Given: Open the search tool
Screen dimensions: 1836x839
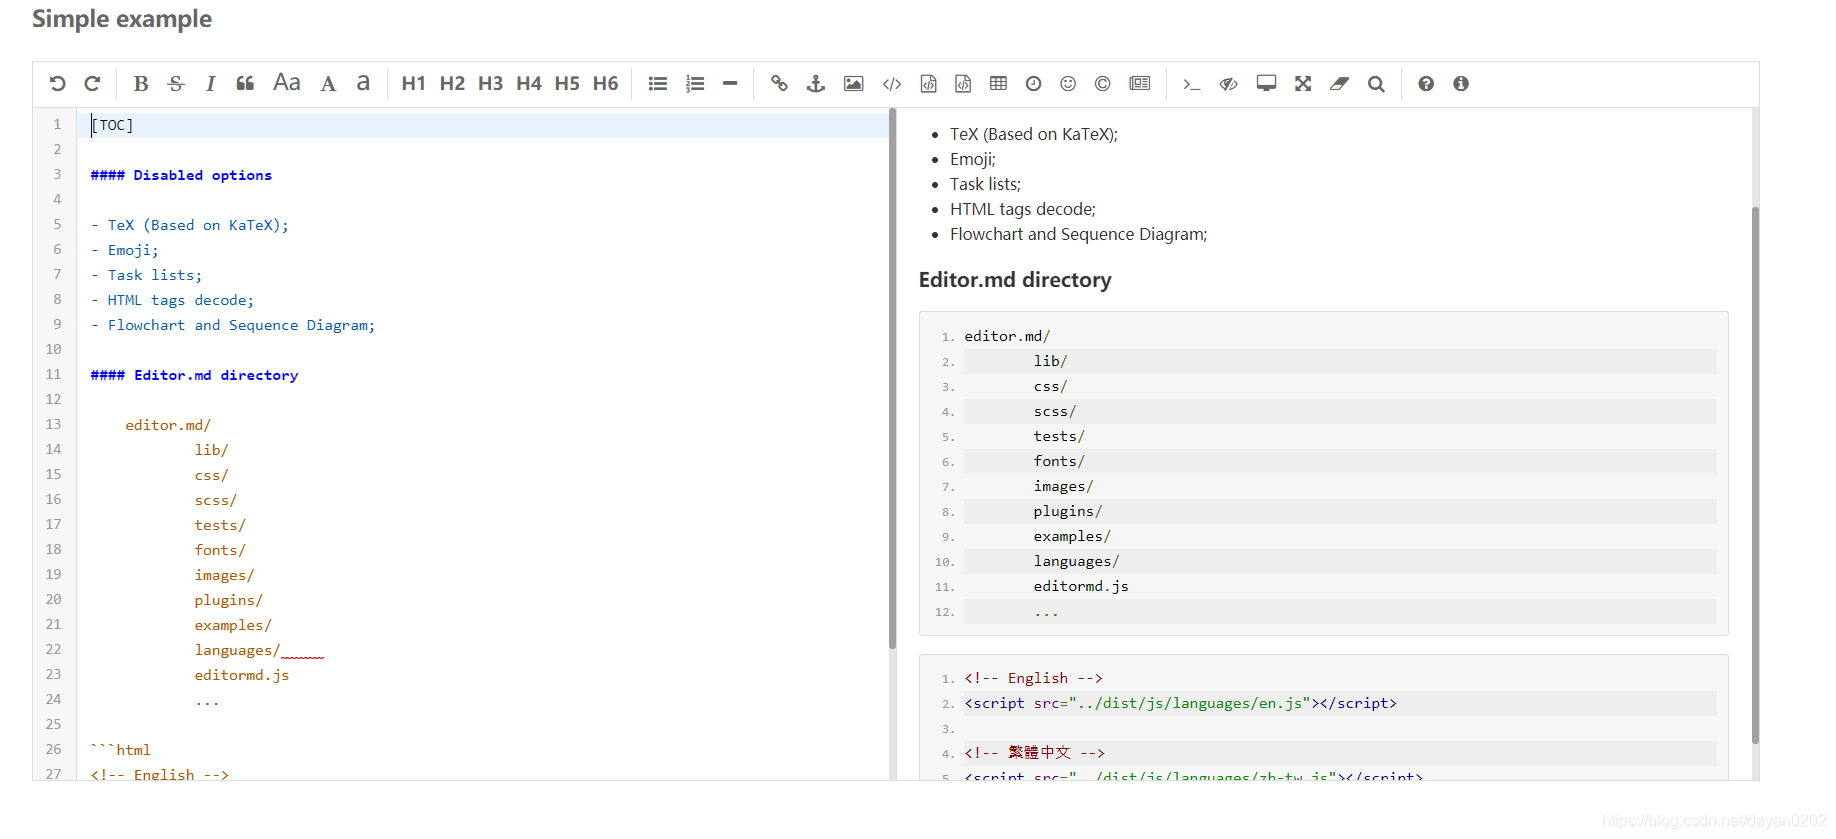Looking at the screenshot, I should (1376, 84).
